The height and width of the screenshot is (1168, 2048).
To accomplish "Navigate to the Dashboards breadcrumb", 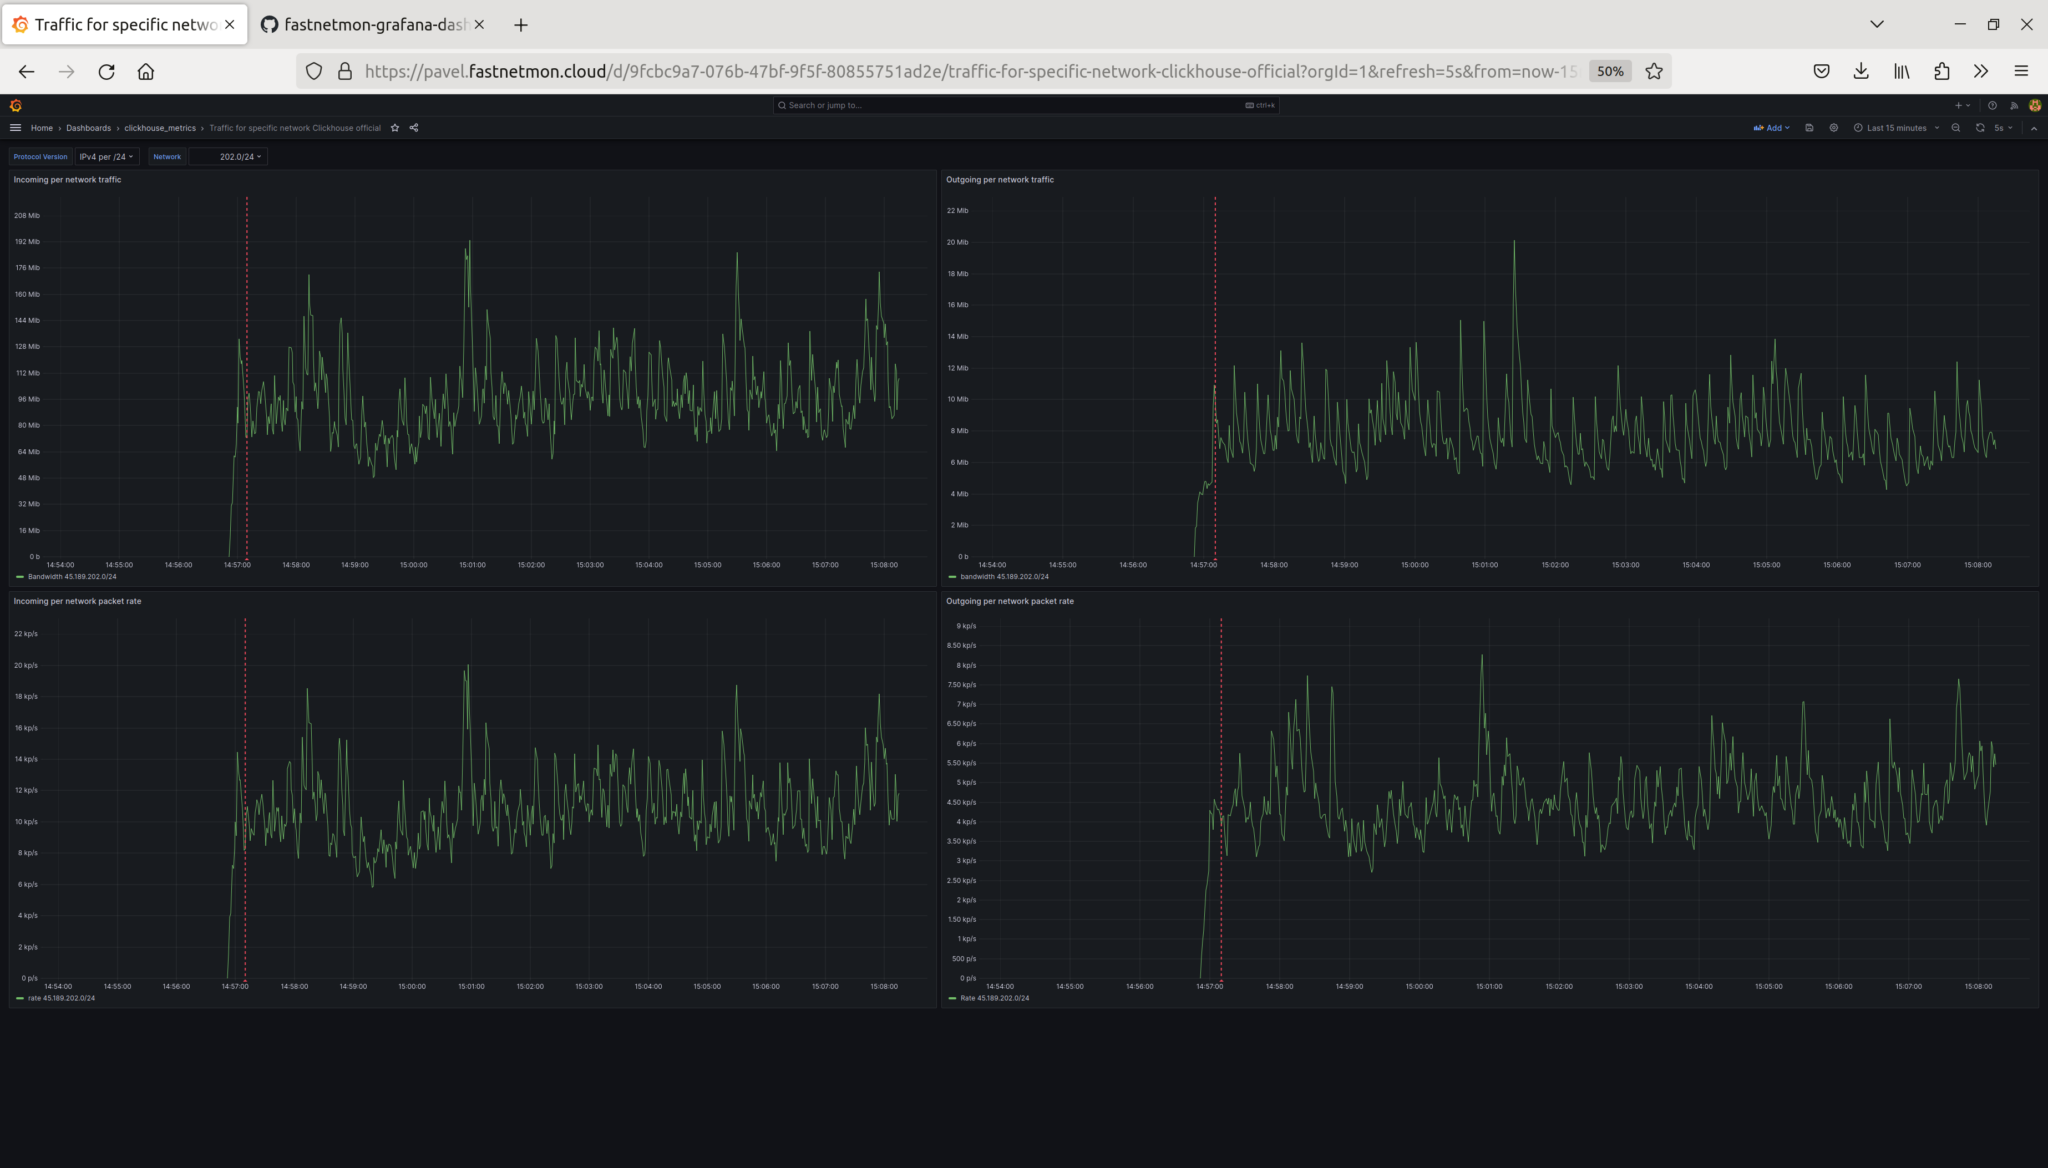I will click(89, 128).
